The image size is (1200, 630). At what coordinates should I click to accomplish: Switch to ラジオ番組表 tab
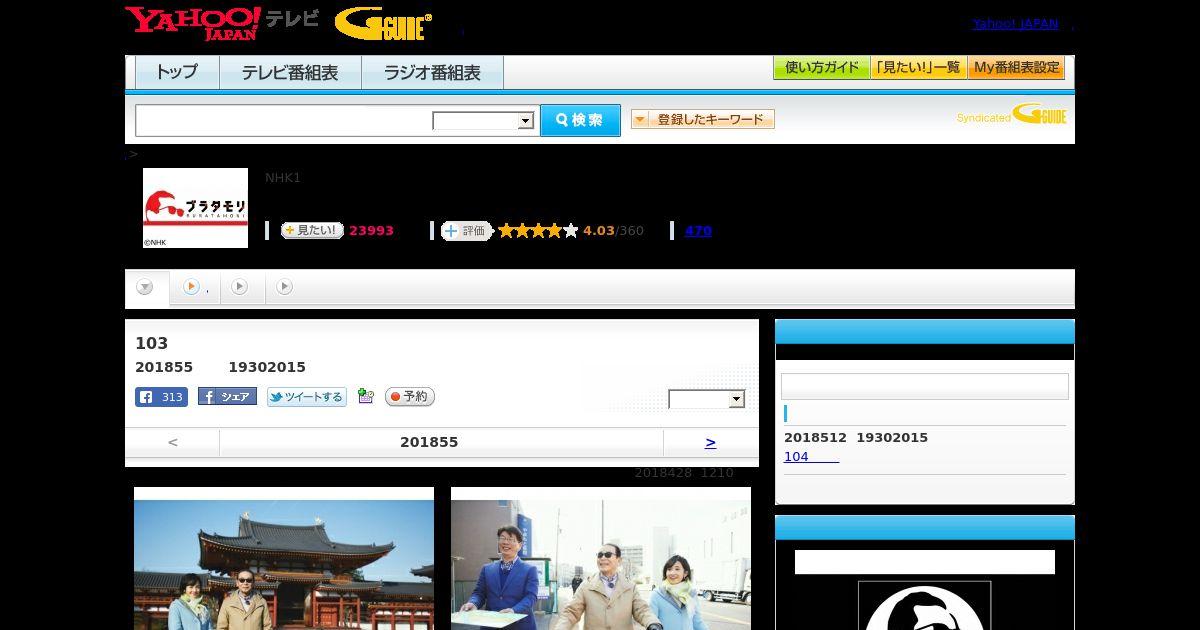point(432,73)
